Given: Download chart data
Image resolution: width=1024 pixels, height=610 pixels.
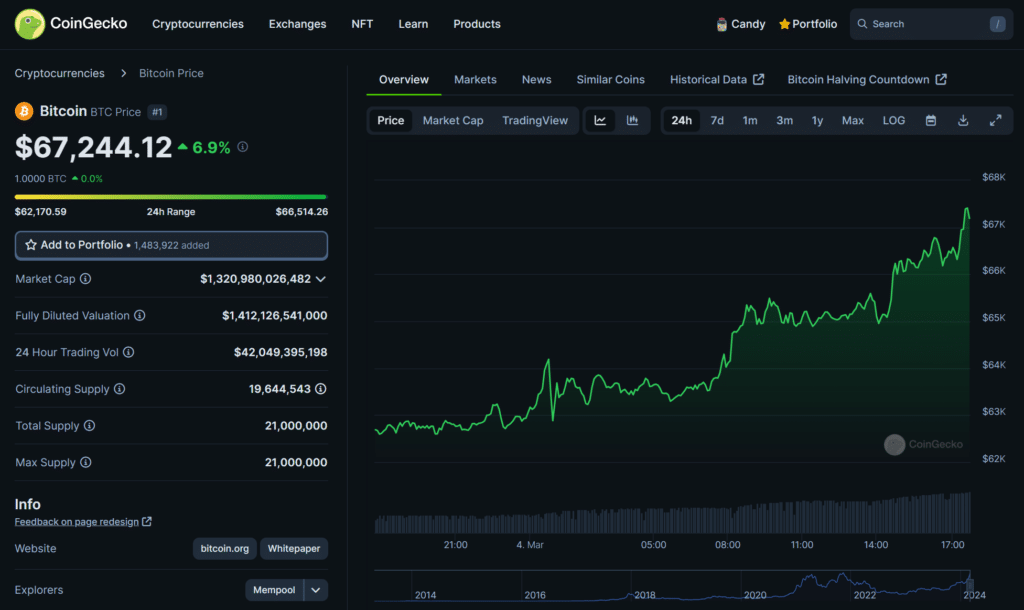Looking at the screenshot, I should [x=963, y=120].
